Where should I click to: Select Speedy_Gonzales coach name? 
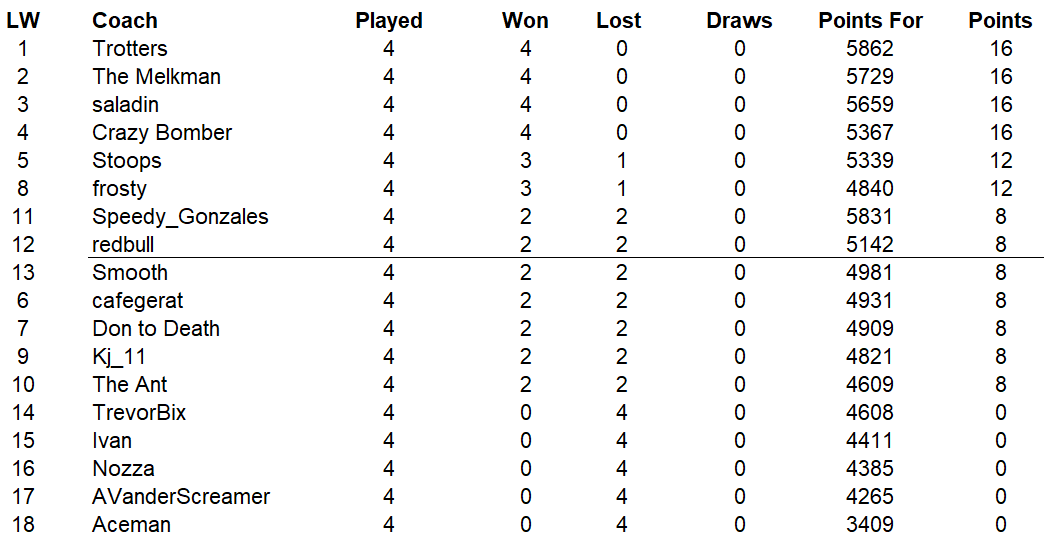180,217
